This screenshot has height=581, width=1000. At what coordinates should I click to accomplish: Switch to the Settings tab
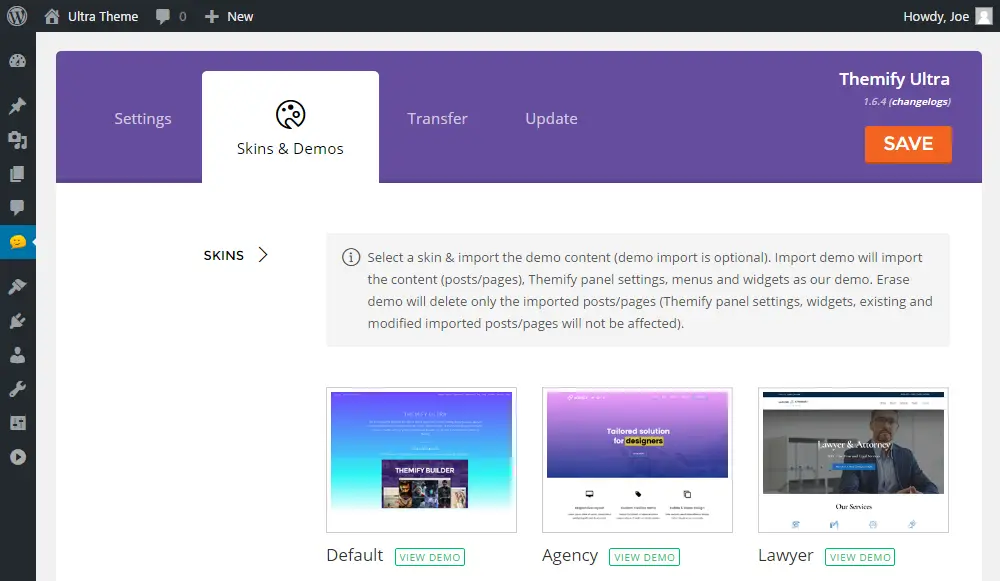pyautogui.click(x=143, y=119)
